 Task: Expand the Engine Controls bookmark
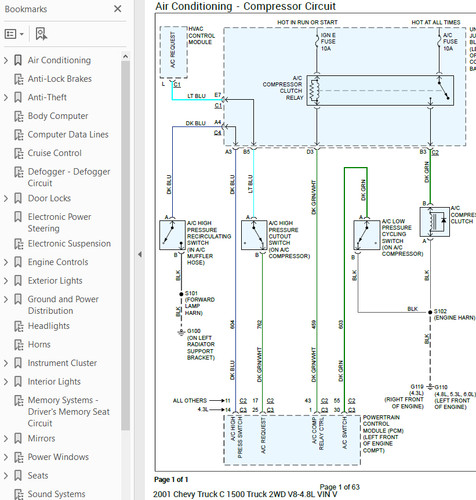(x=6, y=262)
